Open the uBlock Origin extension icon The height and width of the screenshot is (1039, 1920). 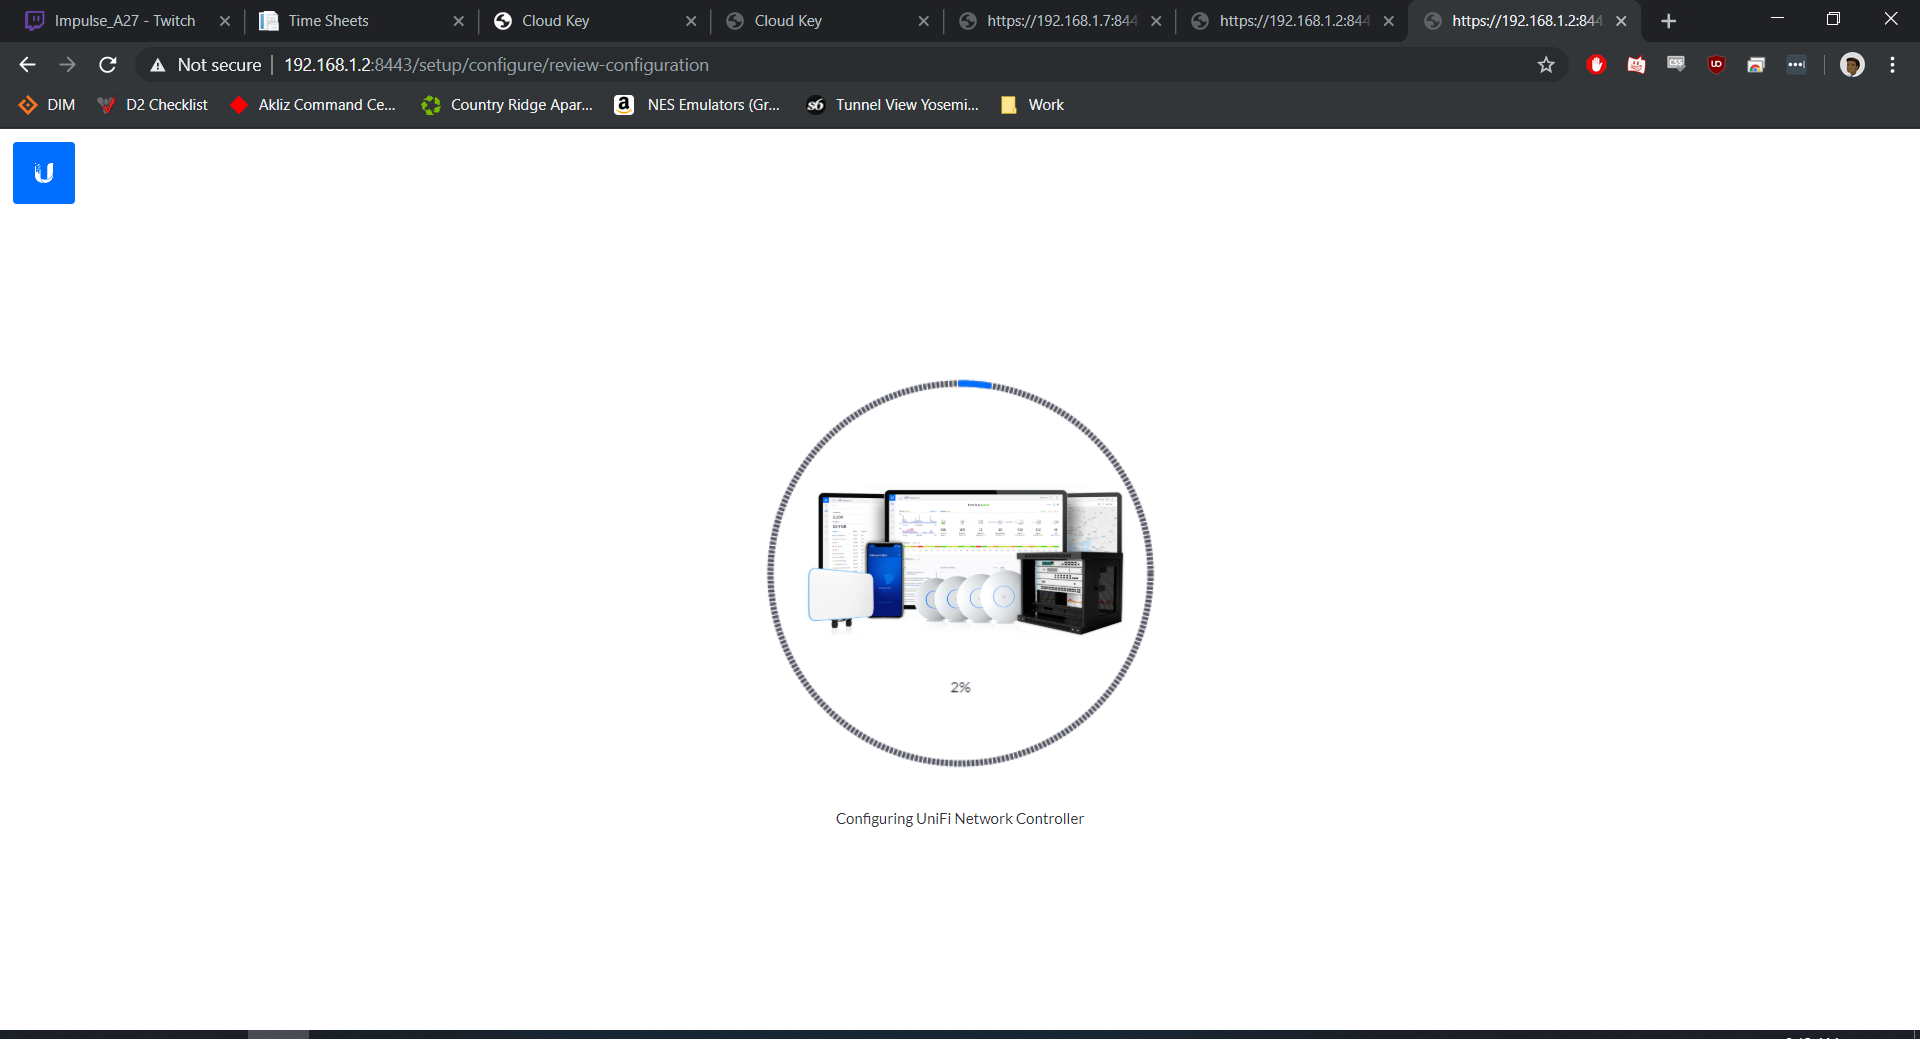point(1716,65)
